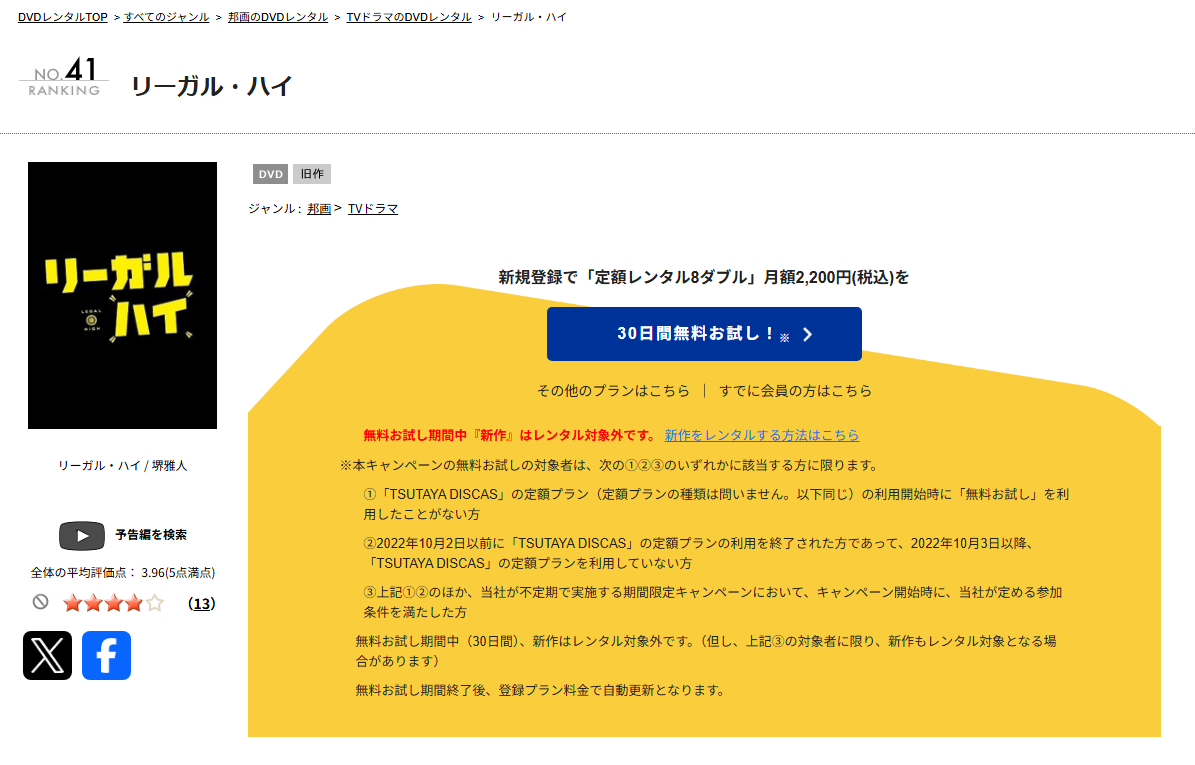This screenshot has width=1195, height=765.
Task: Click the gray DVD tag
Action: pos(270,174)
